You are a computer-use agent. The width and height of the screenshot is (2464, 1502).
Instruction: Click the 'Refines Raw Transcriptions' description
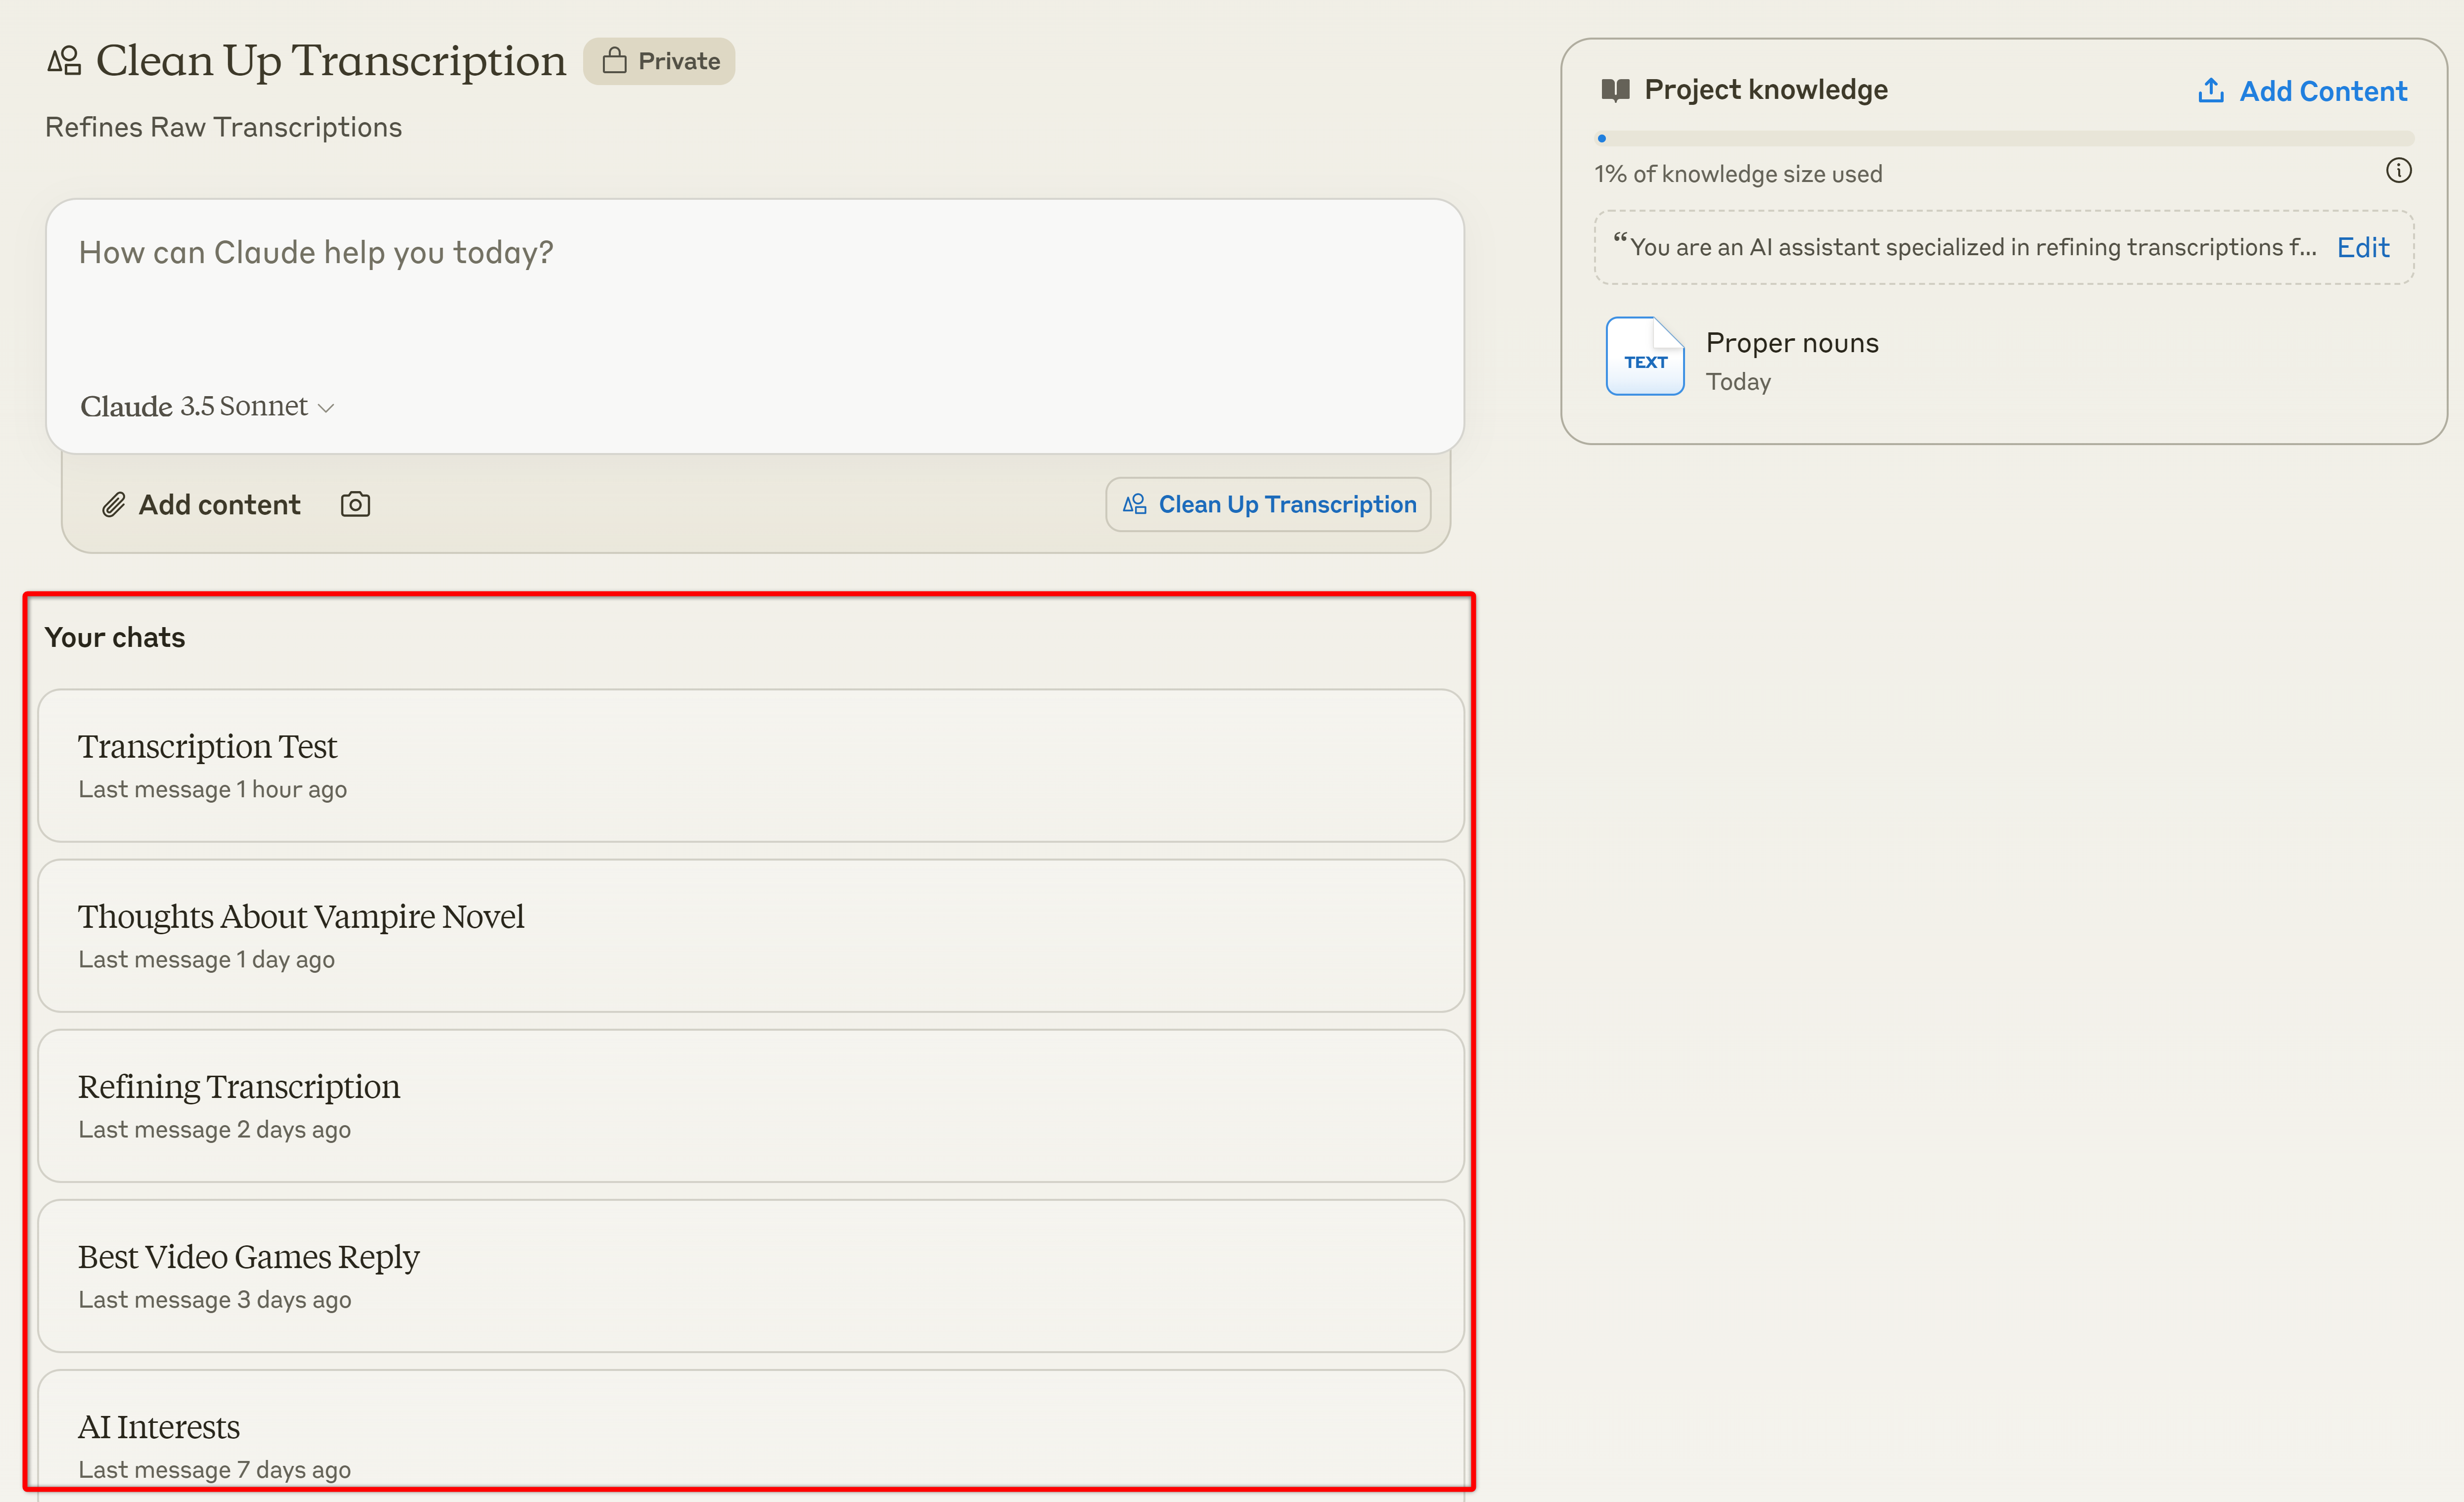[x=223, y=127]
